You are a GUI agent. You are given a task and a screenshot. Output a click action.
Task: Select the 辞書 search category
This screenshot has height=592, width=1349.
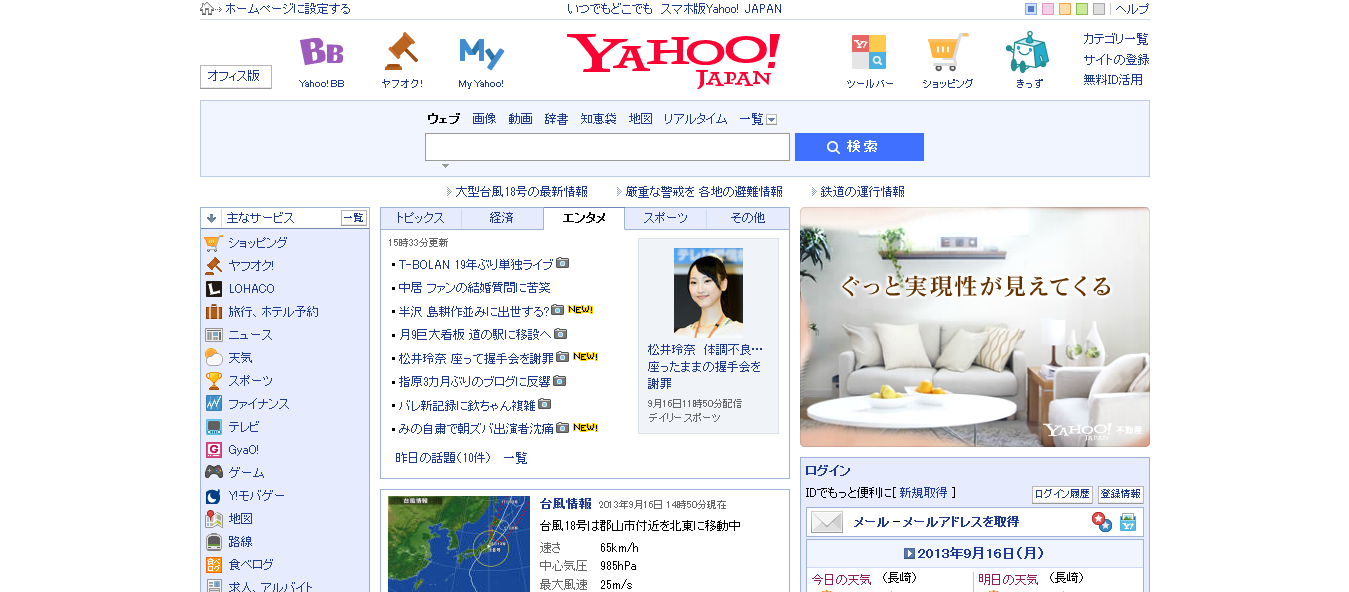[556, 119]
